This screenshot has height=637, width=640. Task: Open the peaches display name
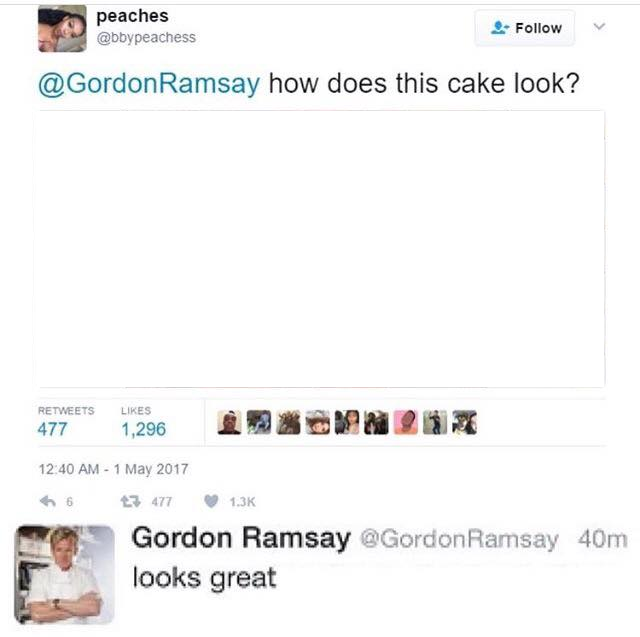(132, 16)
